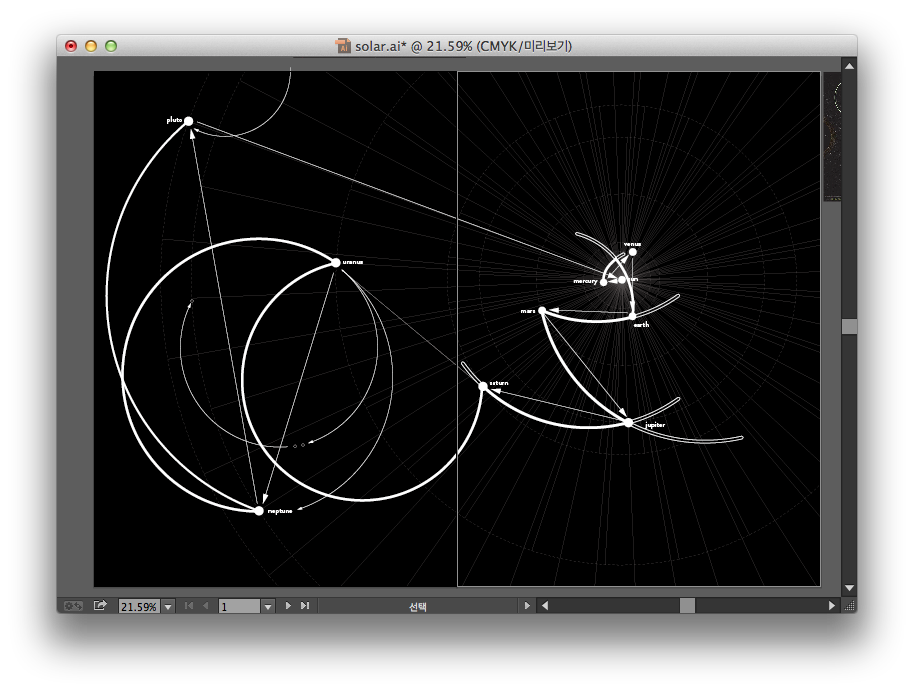Click the artboard number field
This screenshot has height=692, width=914.
(238, 606)
